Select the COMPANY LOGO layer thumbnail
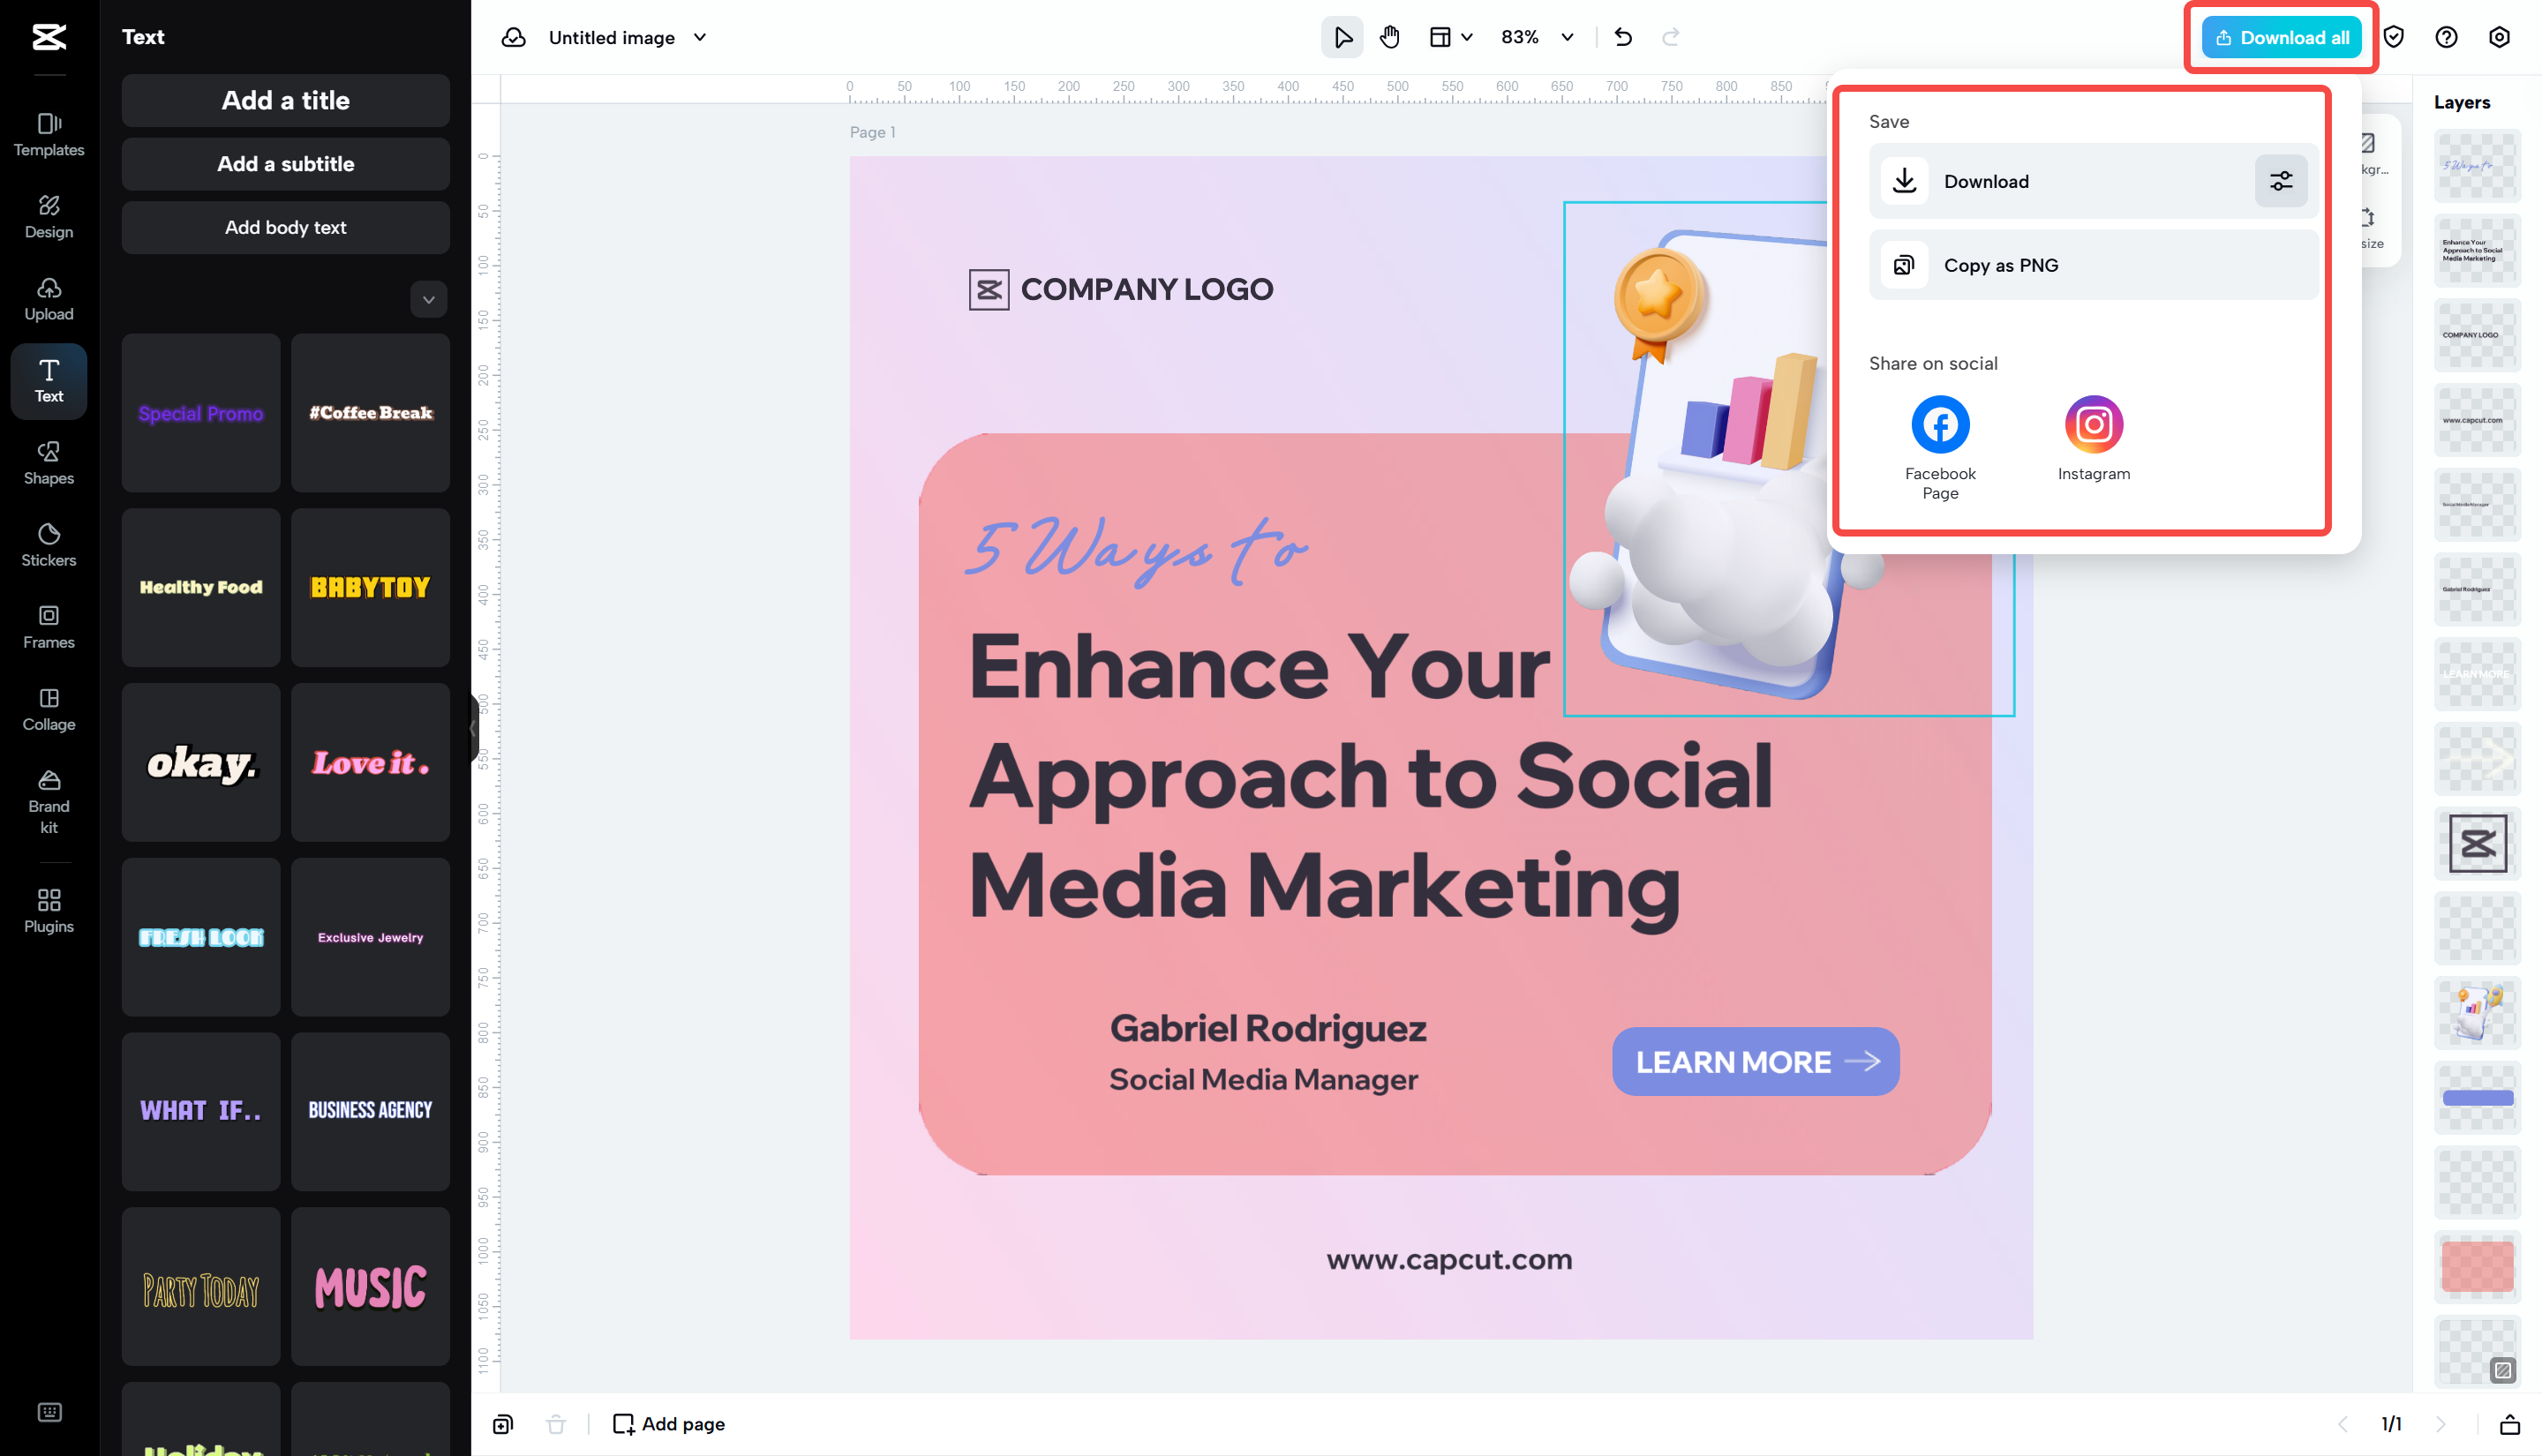This screenshot has width=2542, height=1456. 2476,334
